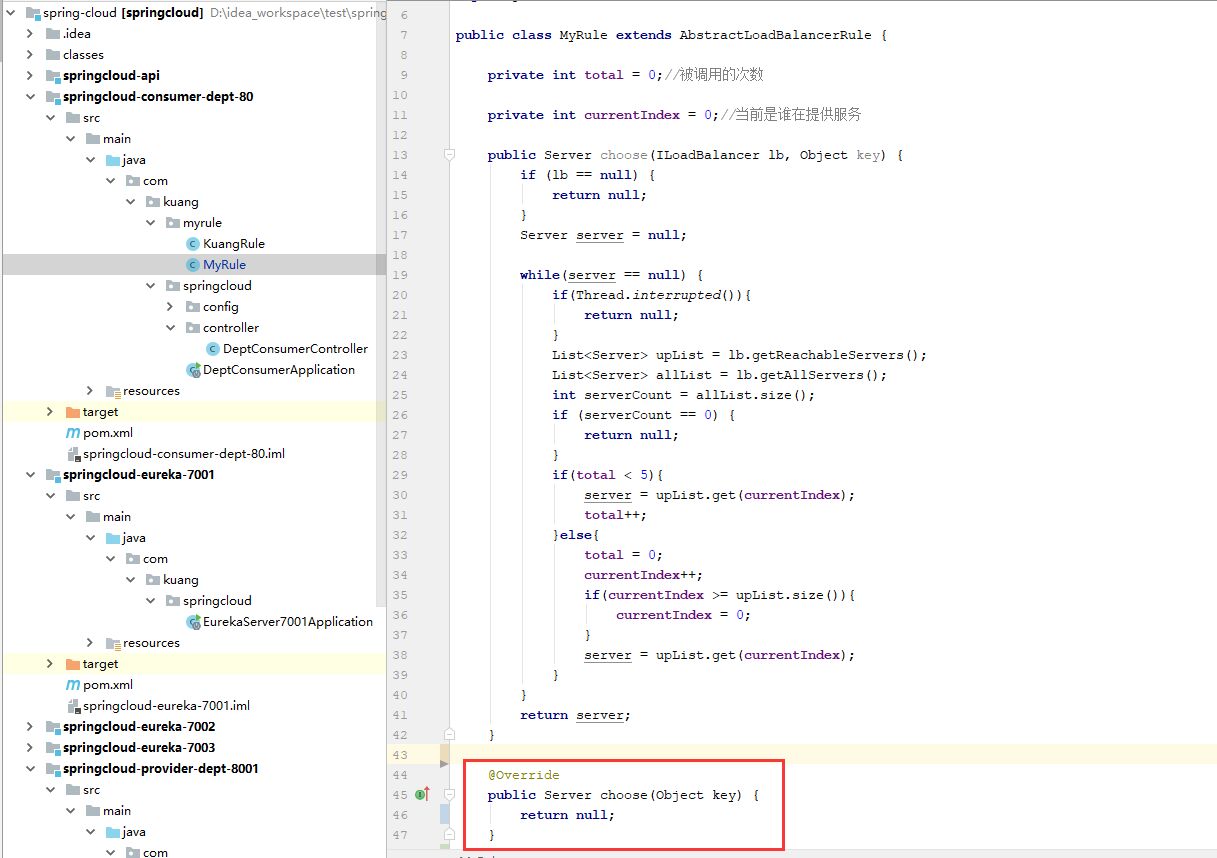Fold the choose method at line 13

pyautogui.click(x=449, y=155)
